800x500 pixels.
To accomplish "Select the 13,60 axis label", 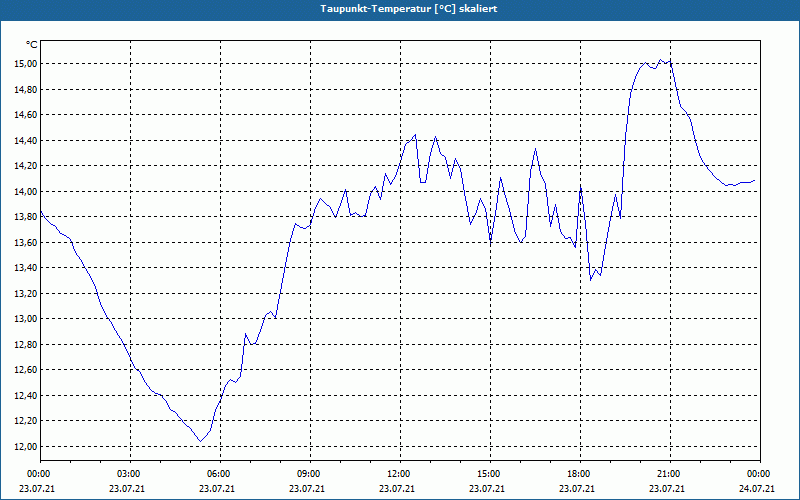I will point(27,242).
